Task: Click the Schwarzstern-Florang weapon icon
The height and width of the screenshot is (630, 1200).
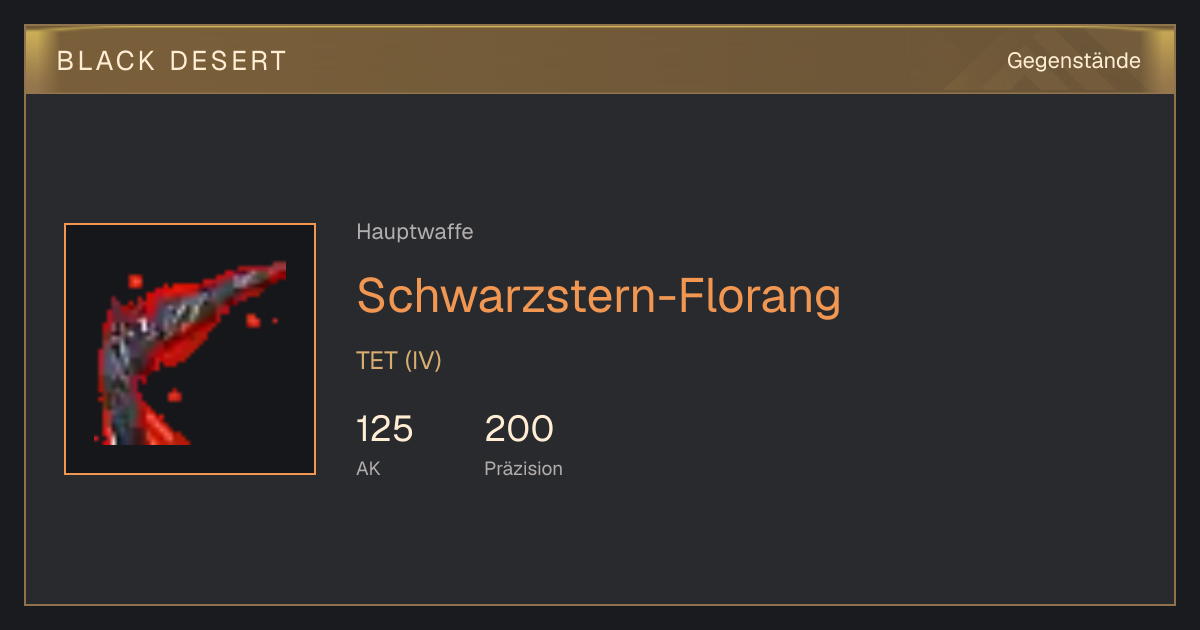Action: pos(190,349)
